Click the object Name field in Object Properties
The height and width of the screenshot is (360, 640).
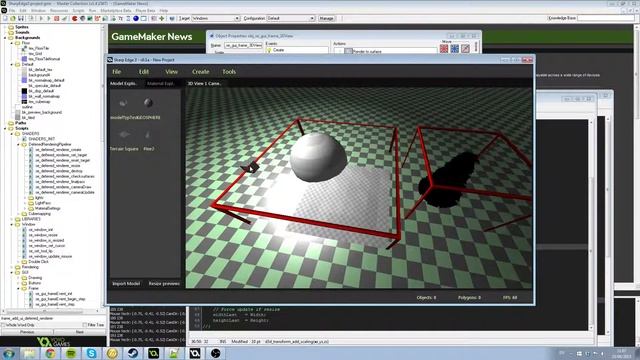point(243,45)
